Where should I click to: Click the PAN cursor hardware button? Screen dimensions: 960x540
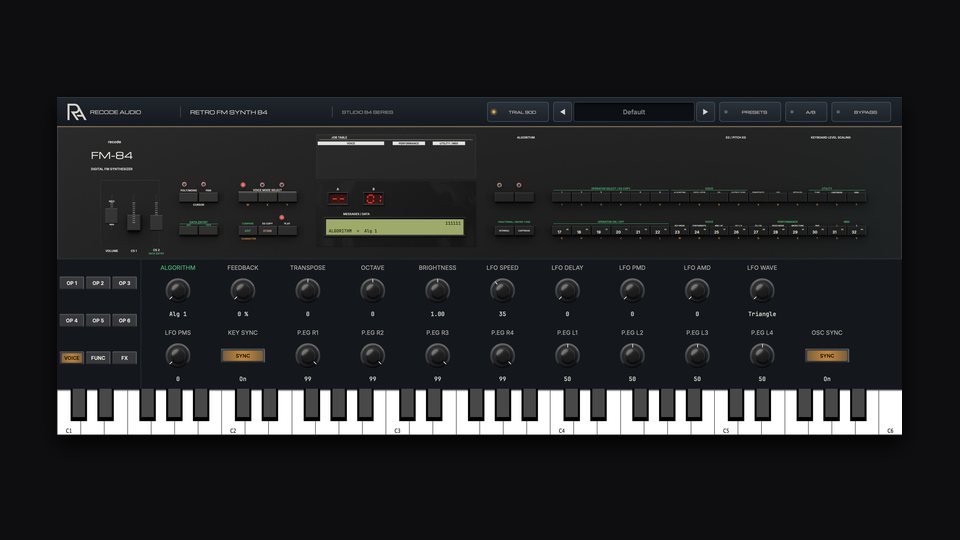tap(208, 197)
